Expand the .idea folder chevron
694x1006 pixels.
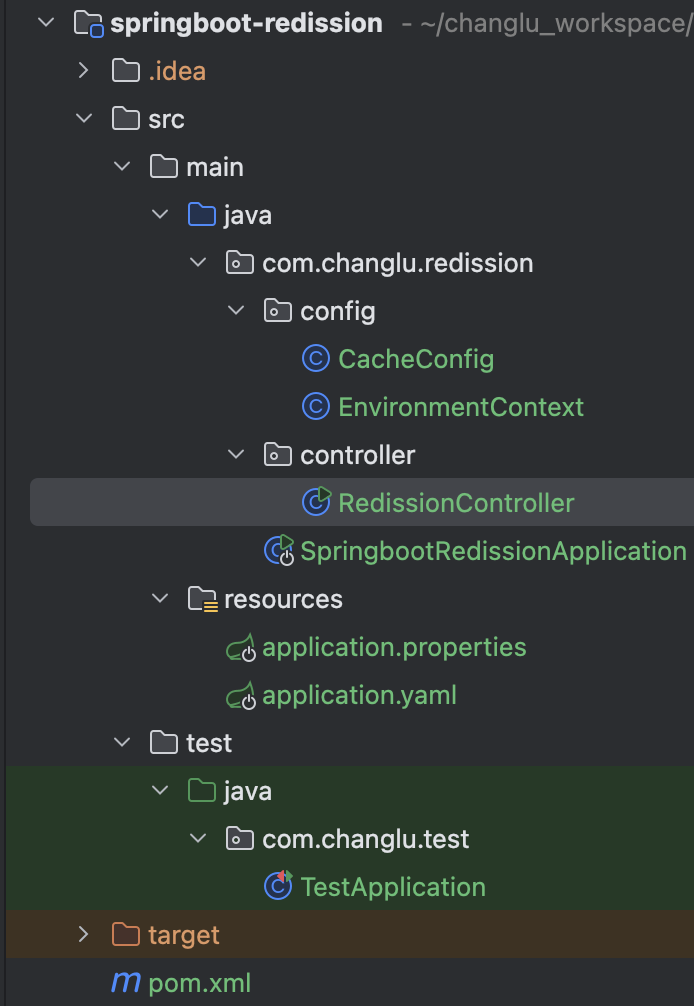tap(83, 71)
